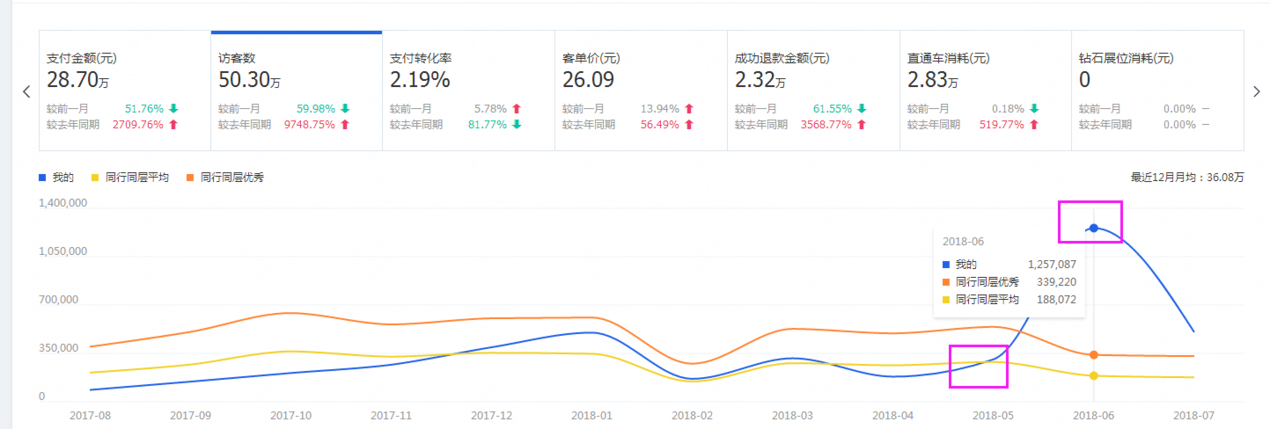Click the 50.30万 visitor count value
The image size is (1270, 429).
[x=252, y=80]
